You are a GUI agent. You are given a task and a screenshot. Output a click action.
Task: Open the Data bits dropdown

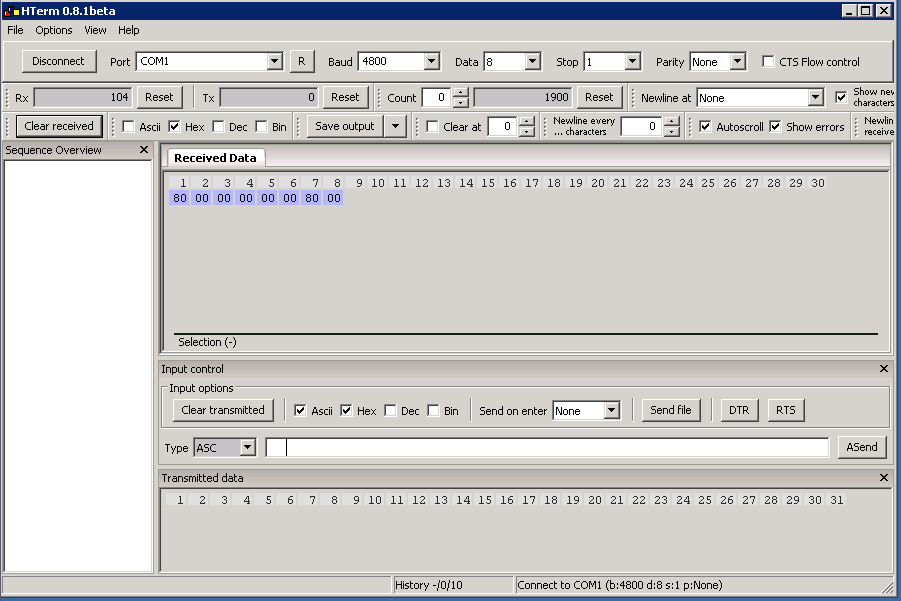(x=533, y=61)
